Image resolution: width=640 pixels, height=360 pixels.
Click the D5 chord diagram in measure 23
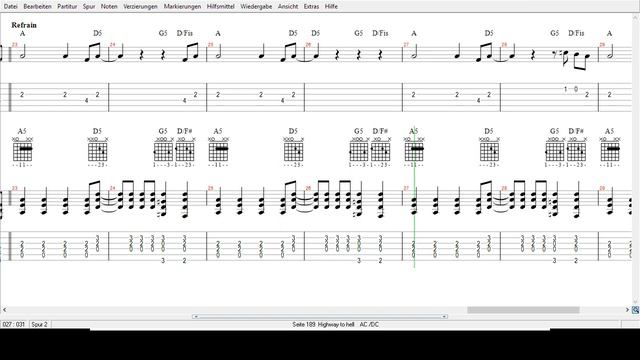tap(98, 152)
